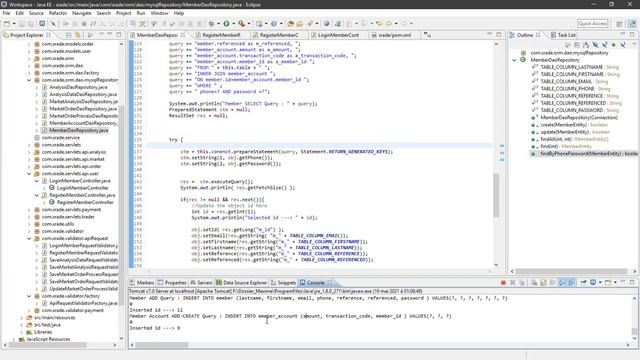
Task: Click Collapse All in Project Explorer
Action: (68, 35)
